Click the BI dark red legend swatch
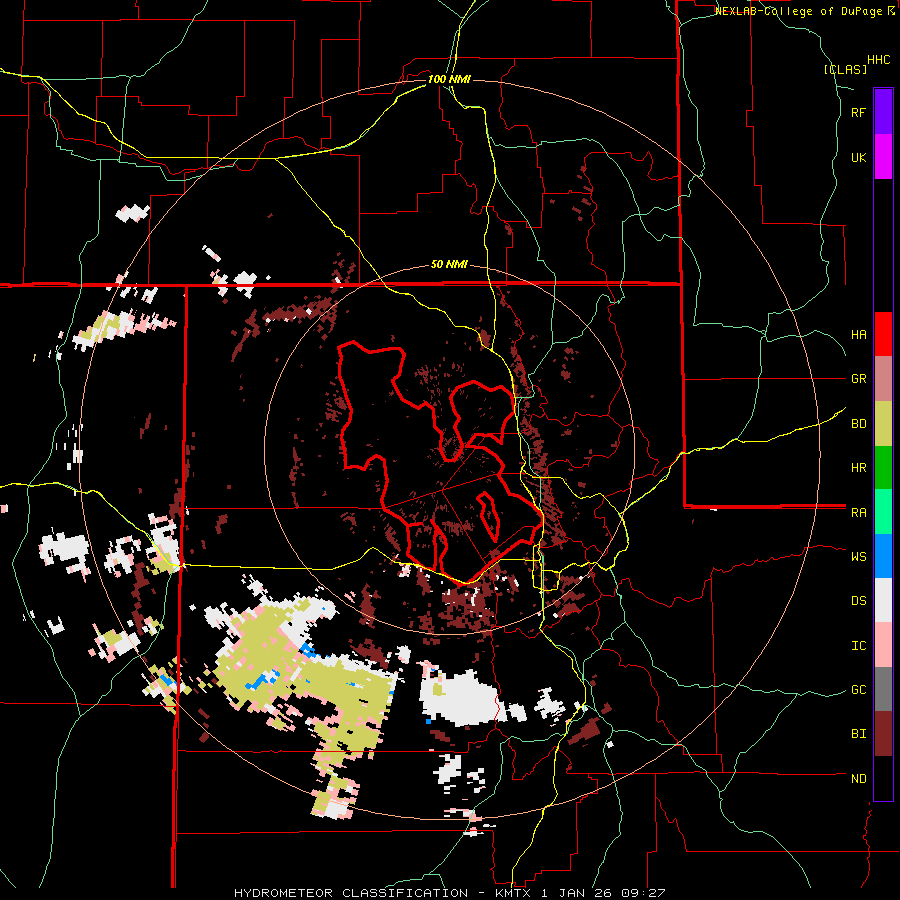Screen dimensions: 900x900 point(883,734)
